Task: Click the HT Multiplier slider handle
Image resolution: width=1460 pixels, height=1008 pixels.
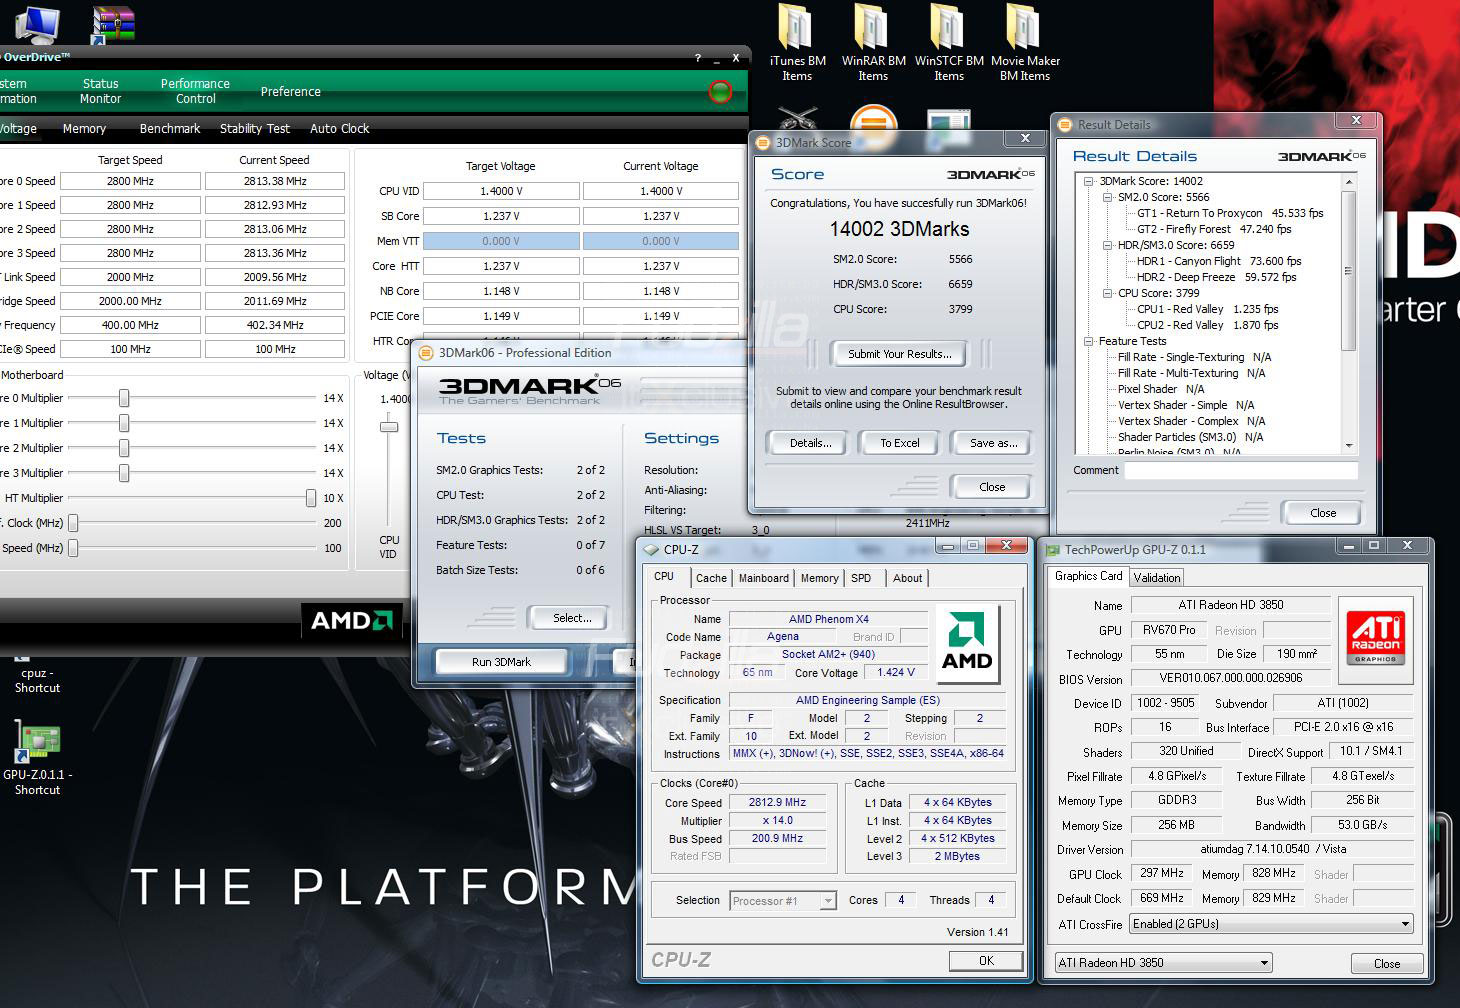Action: click(x=311, y=498)
